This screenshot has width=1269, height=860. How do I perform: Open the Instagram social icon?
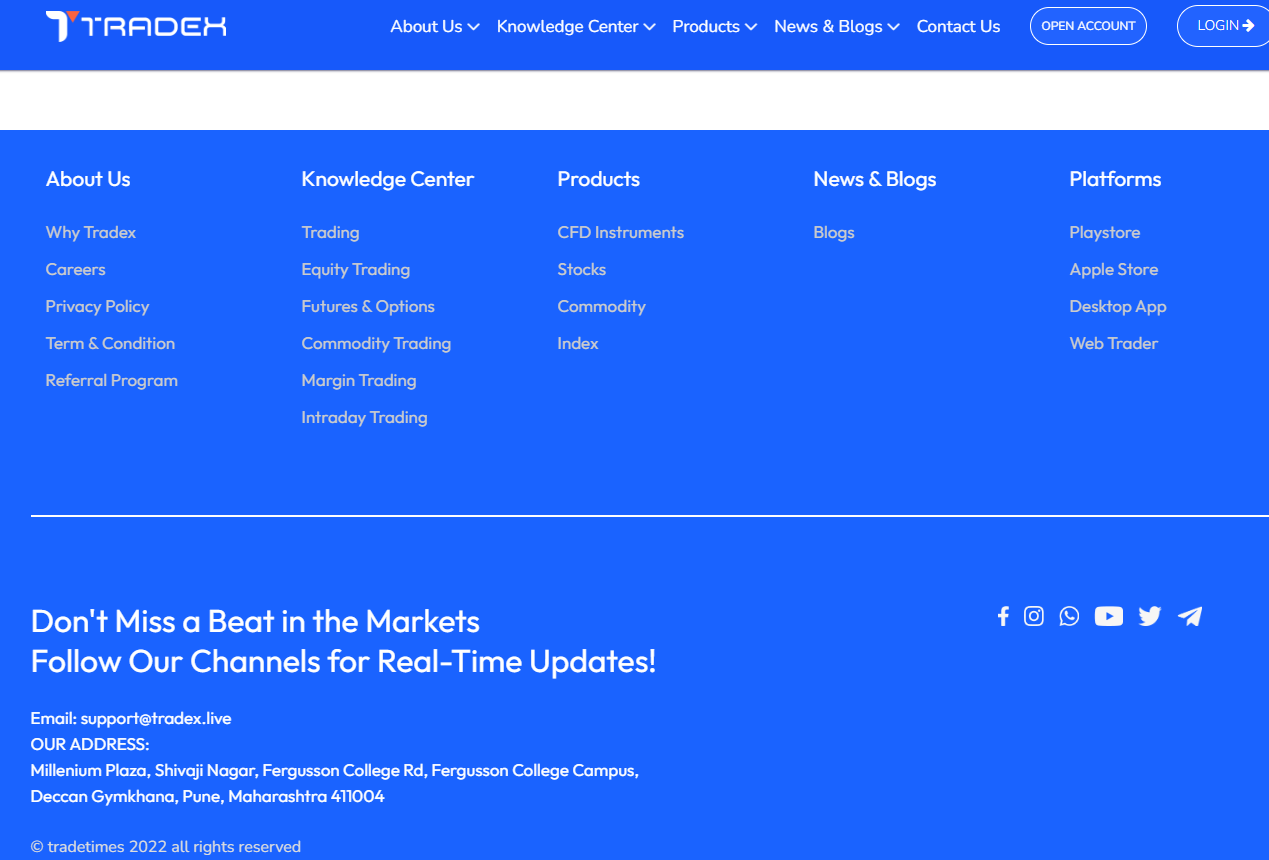click(x=1034, y=616)
